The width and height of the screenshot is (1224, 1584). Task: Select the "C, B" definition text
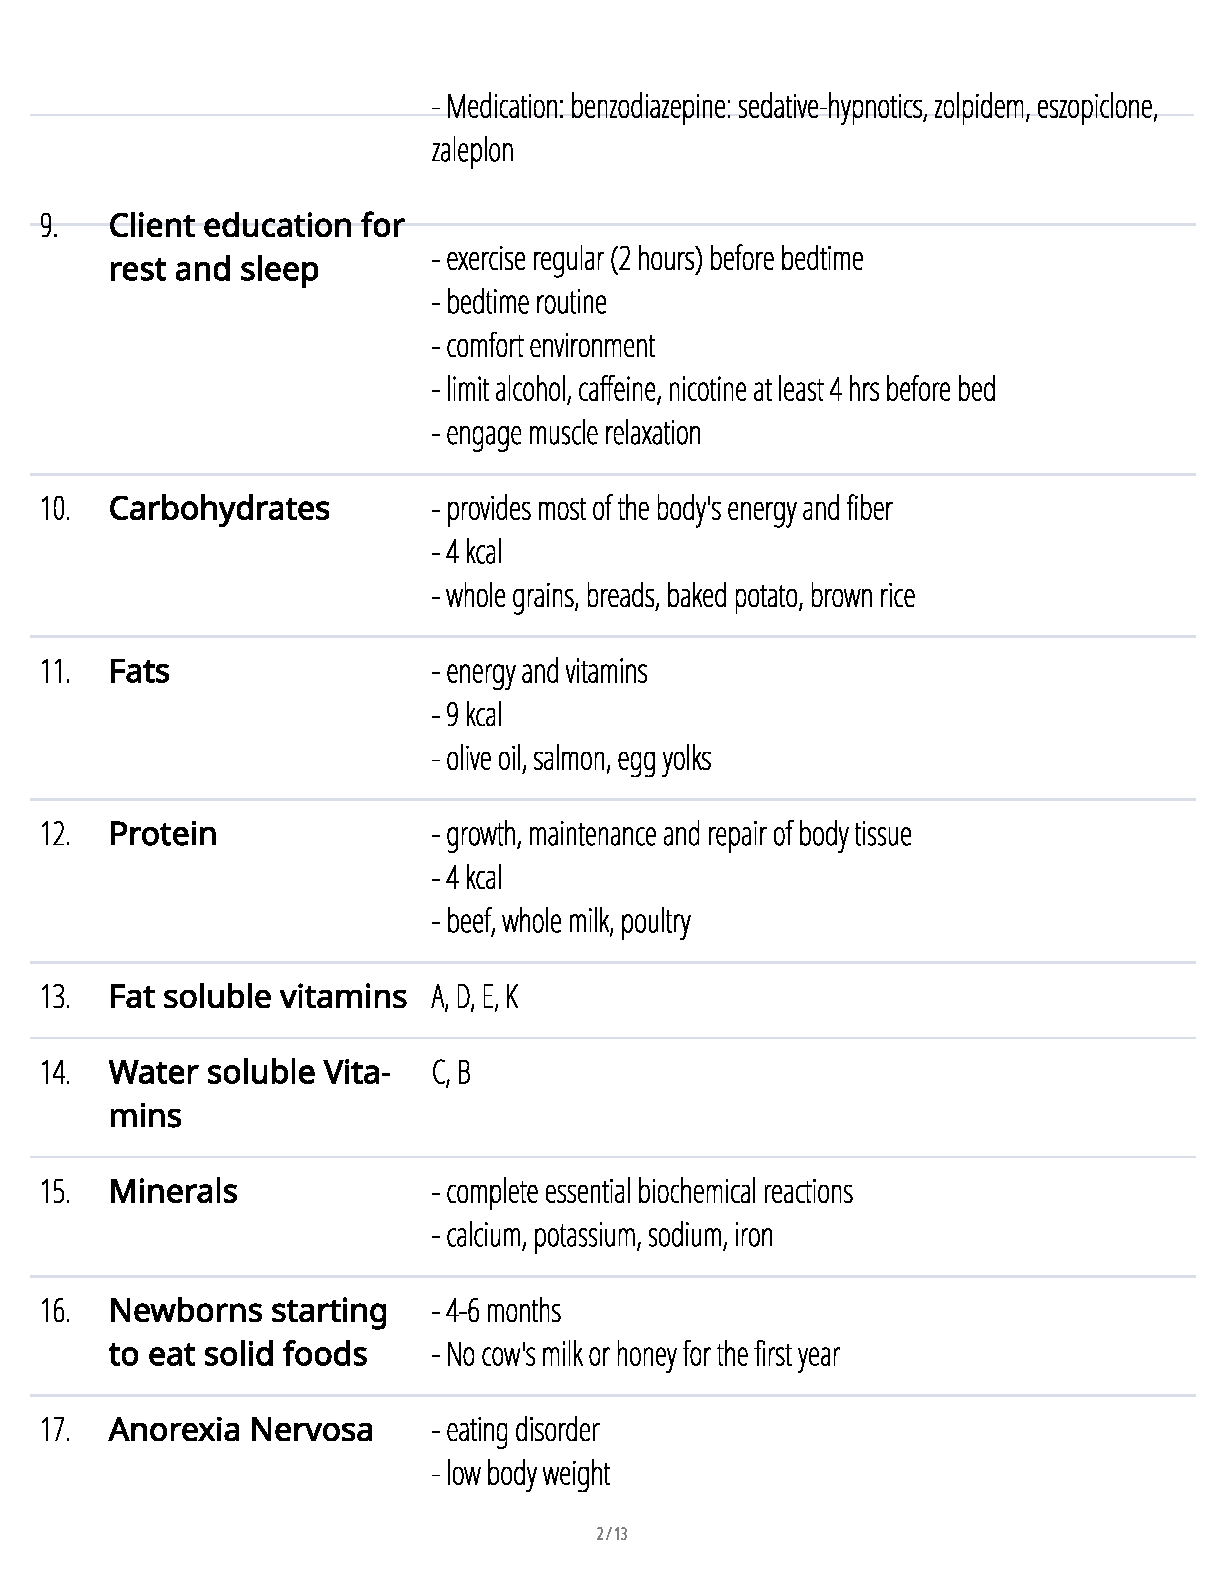451,1073
